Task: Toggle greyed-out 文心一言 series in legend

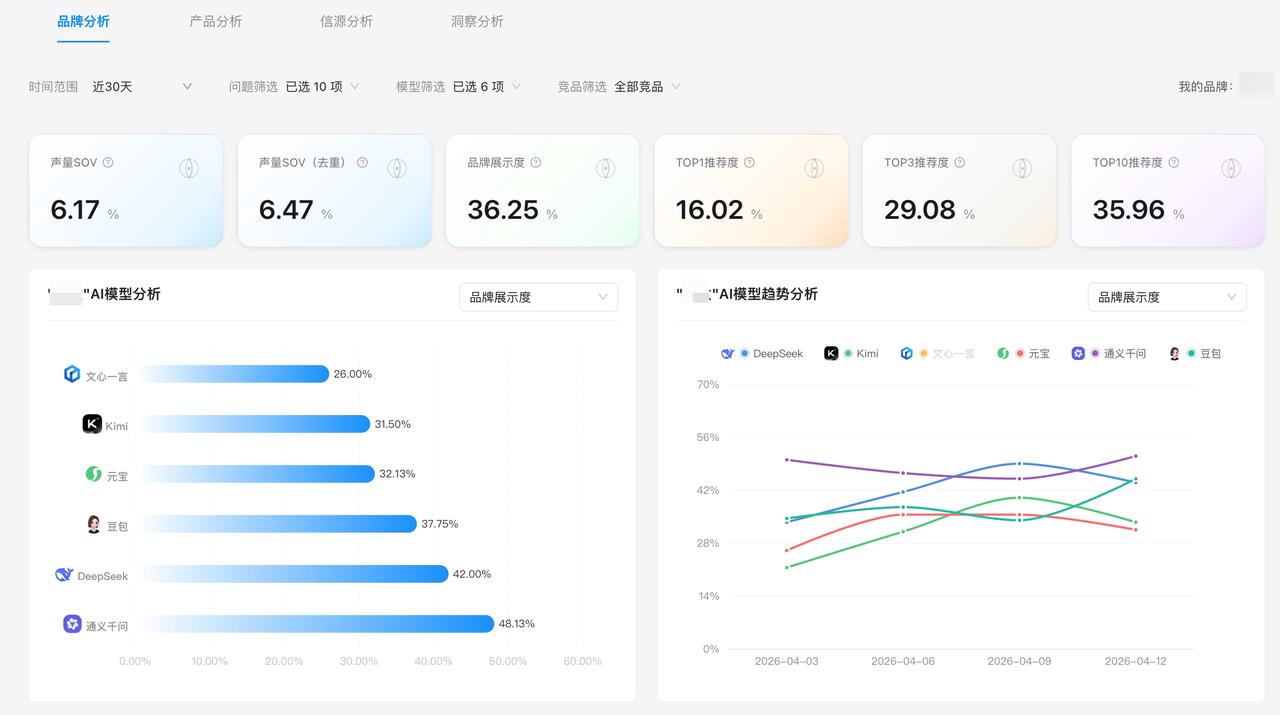Action: click(x=937, y=353)
